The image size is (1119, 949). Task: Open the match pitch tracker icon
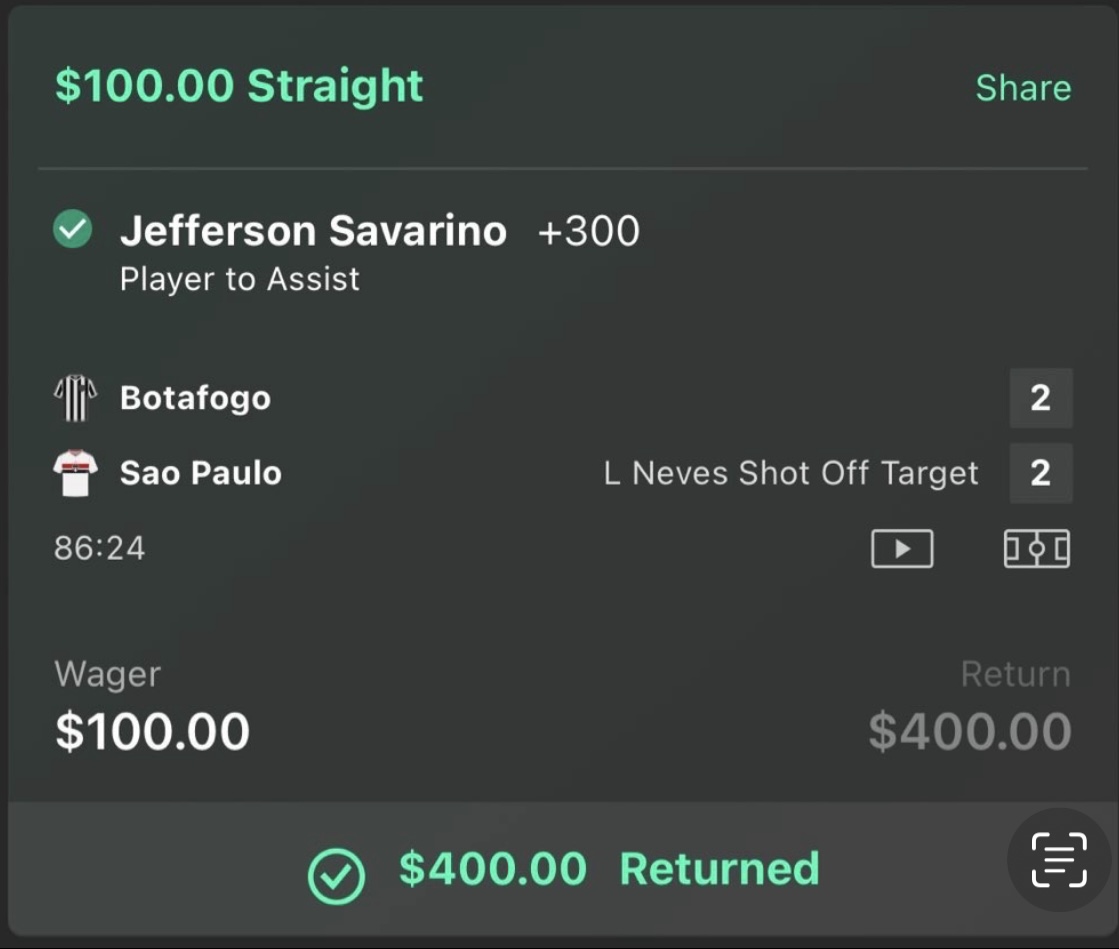[1036, 548]
